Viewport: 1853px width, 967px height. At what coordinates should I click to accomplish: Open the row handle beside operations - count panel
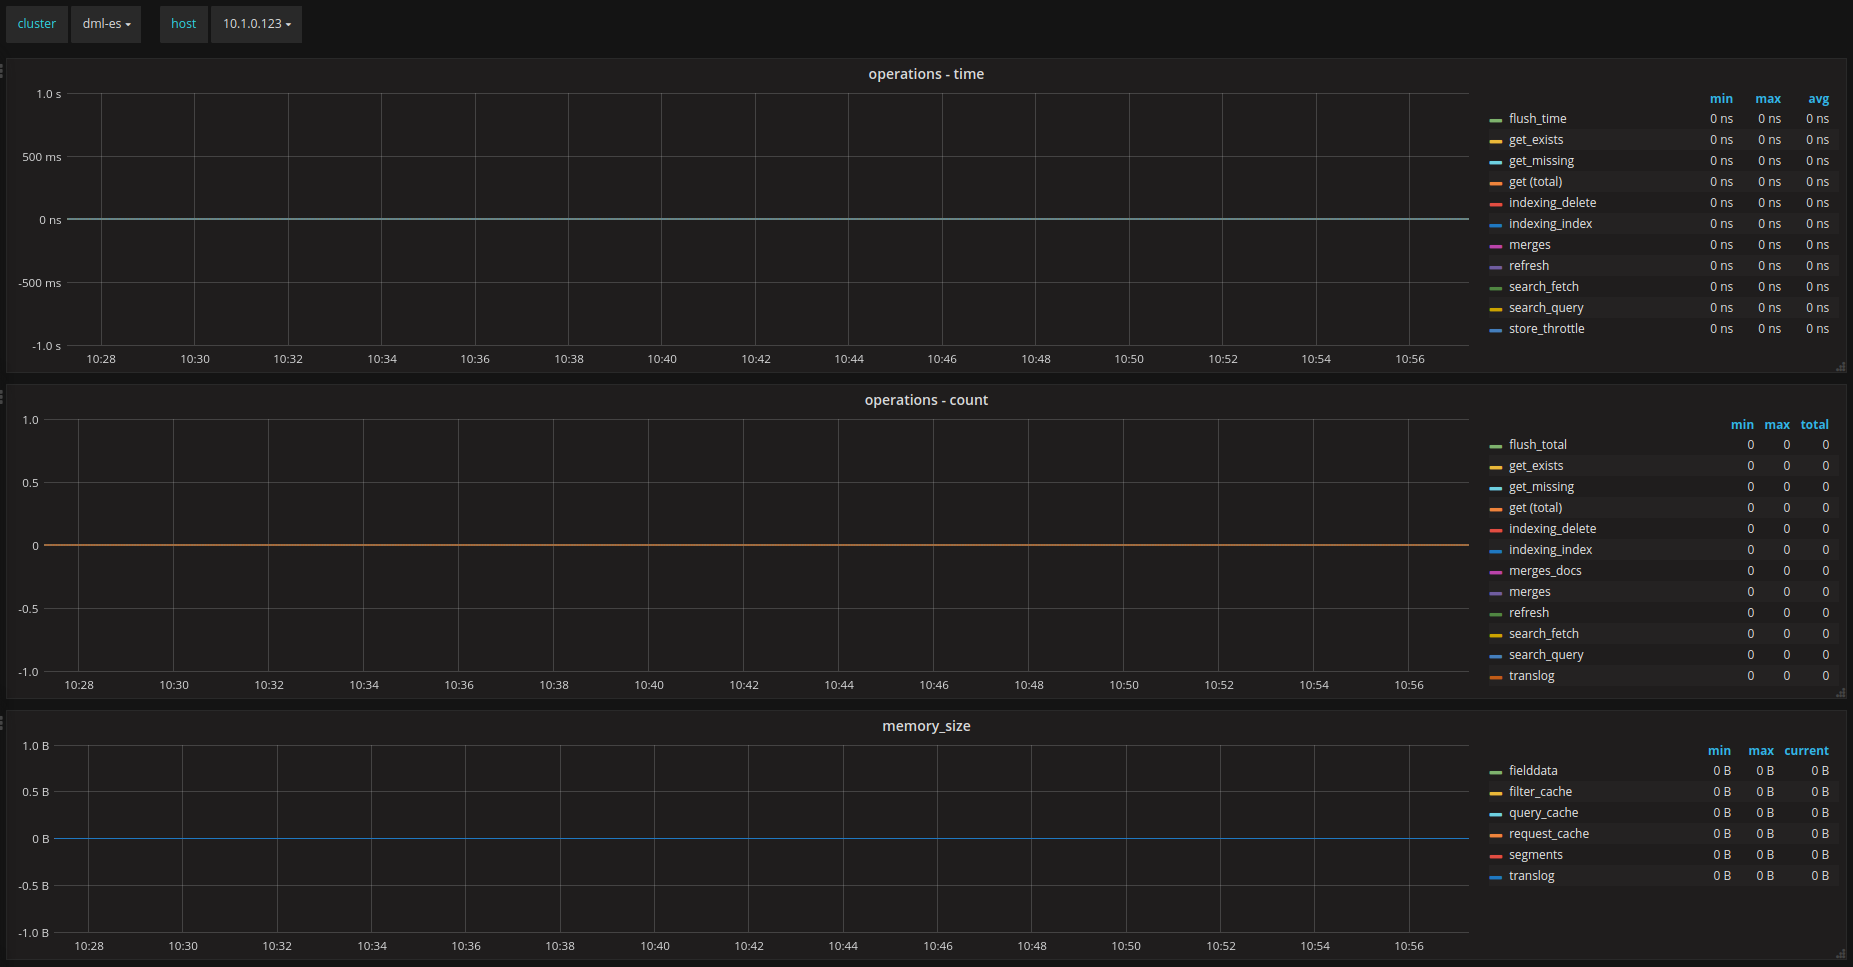click(x=2, y=396)
